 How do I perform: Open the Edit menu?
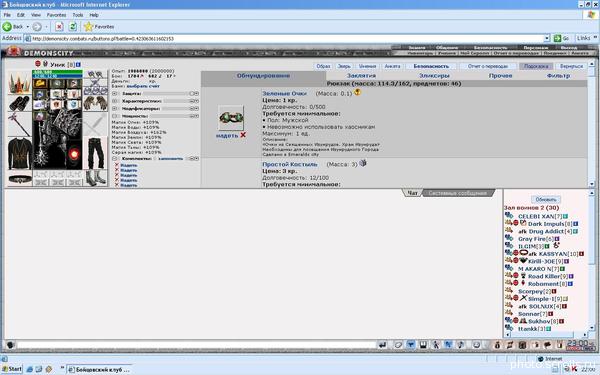pyautogui.click(x=21, y=15)
